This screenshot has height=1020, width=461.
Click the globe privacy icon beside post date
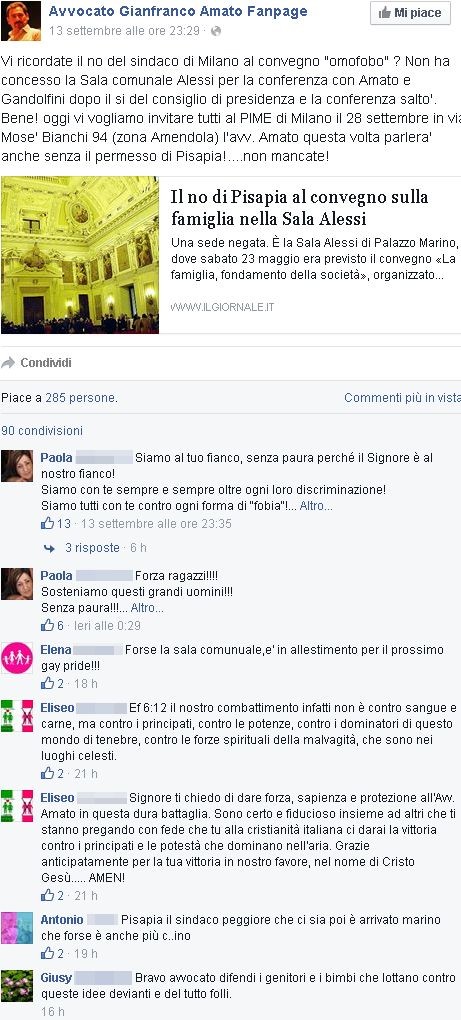tap(217, 31)
